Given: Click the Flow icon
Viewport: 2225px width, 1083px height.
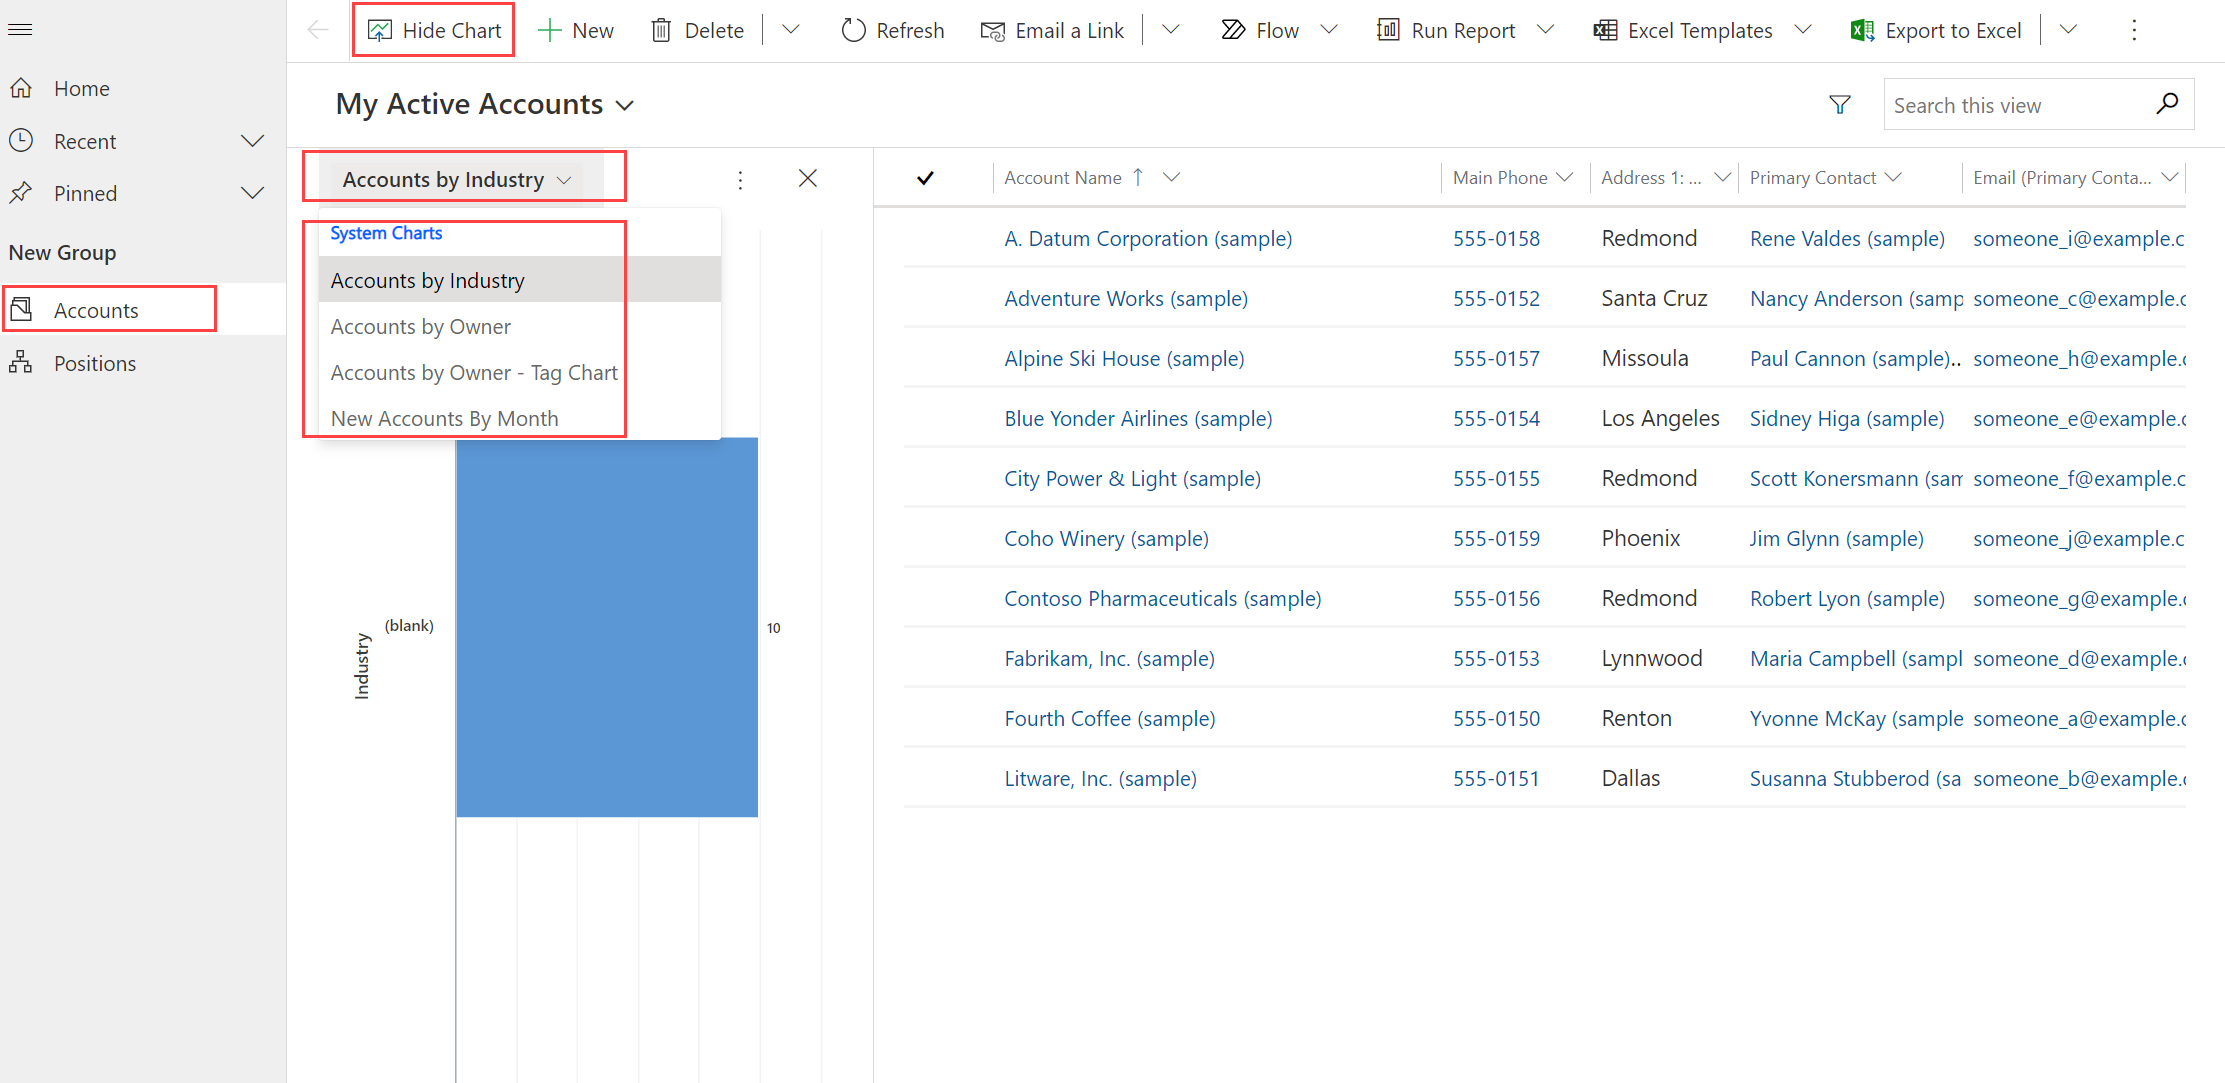Looking at the screenshot, I should click(1230, 30).
